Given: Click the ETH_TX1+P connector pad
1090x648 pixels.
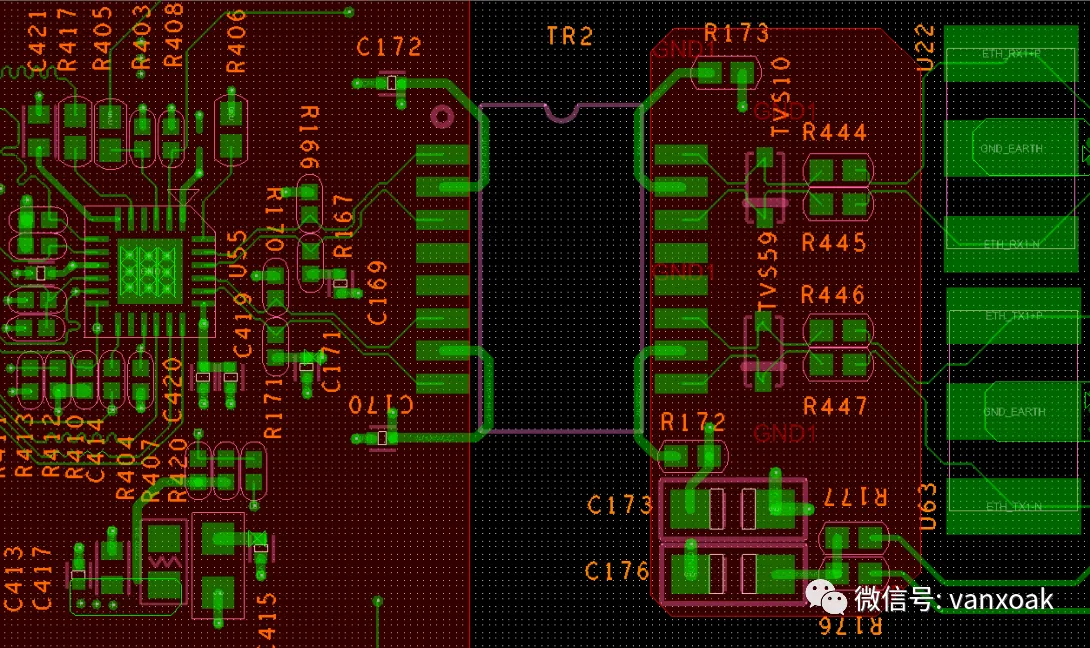Looking at the screenshot, I should 1014,316.
